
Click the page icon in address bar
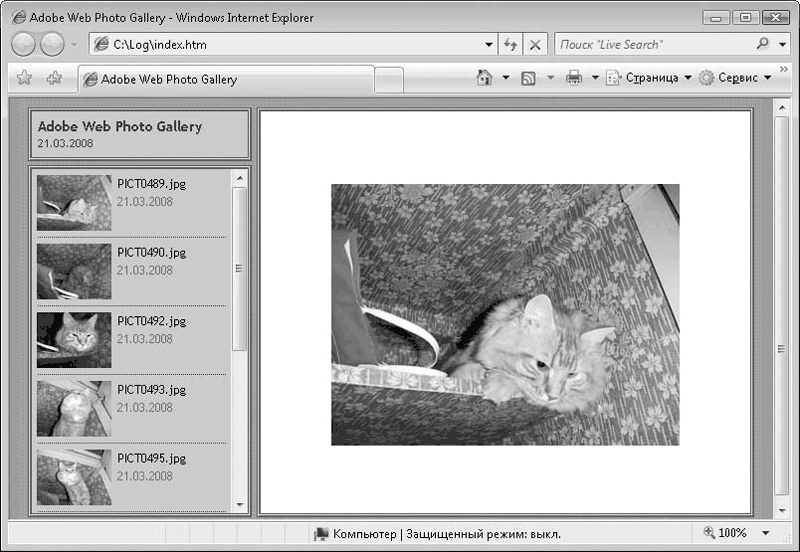(x=102, y=44)
